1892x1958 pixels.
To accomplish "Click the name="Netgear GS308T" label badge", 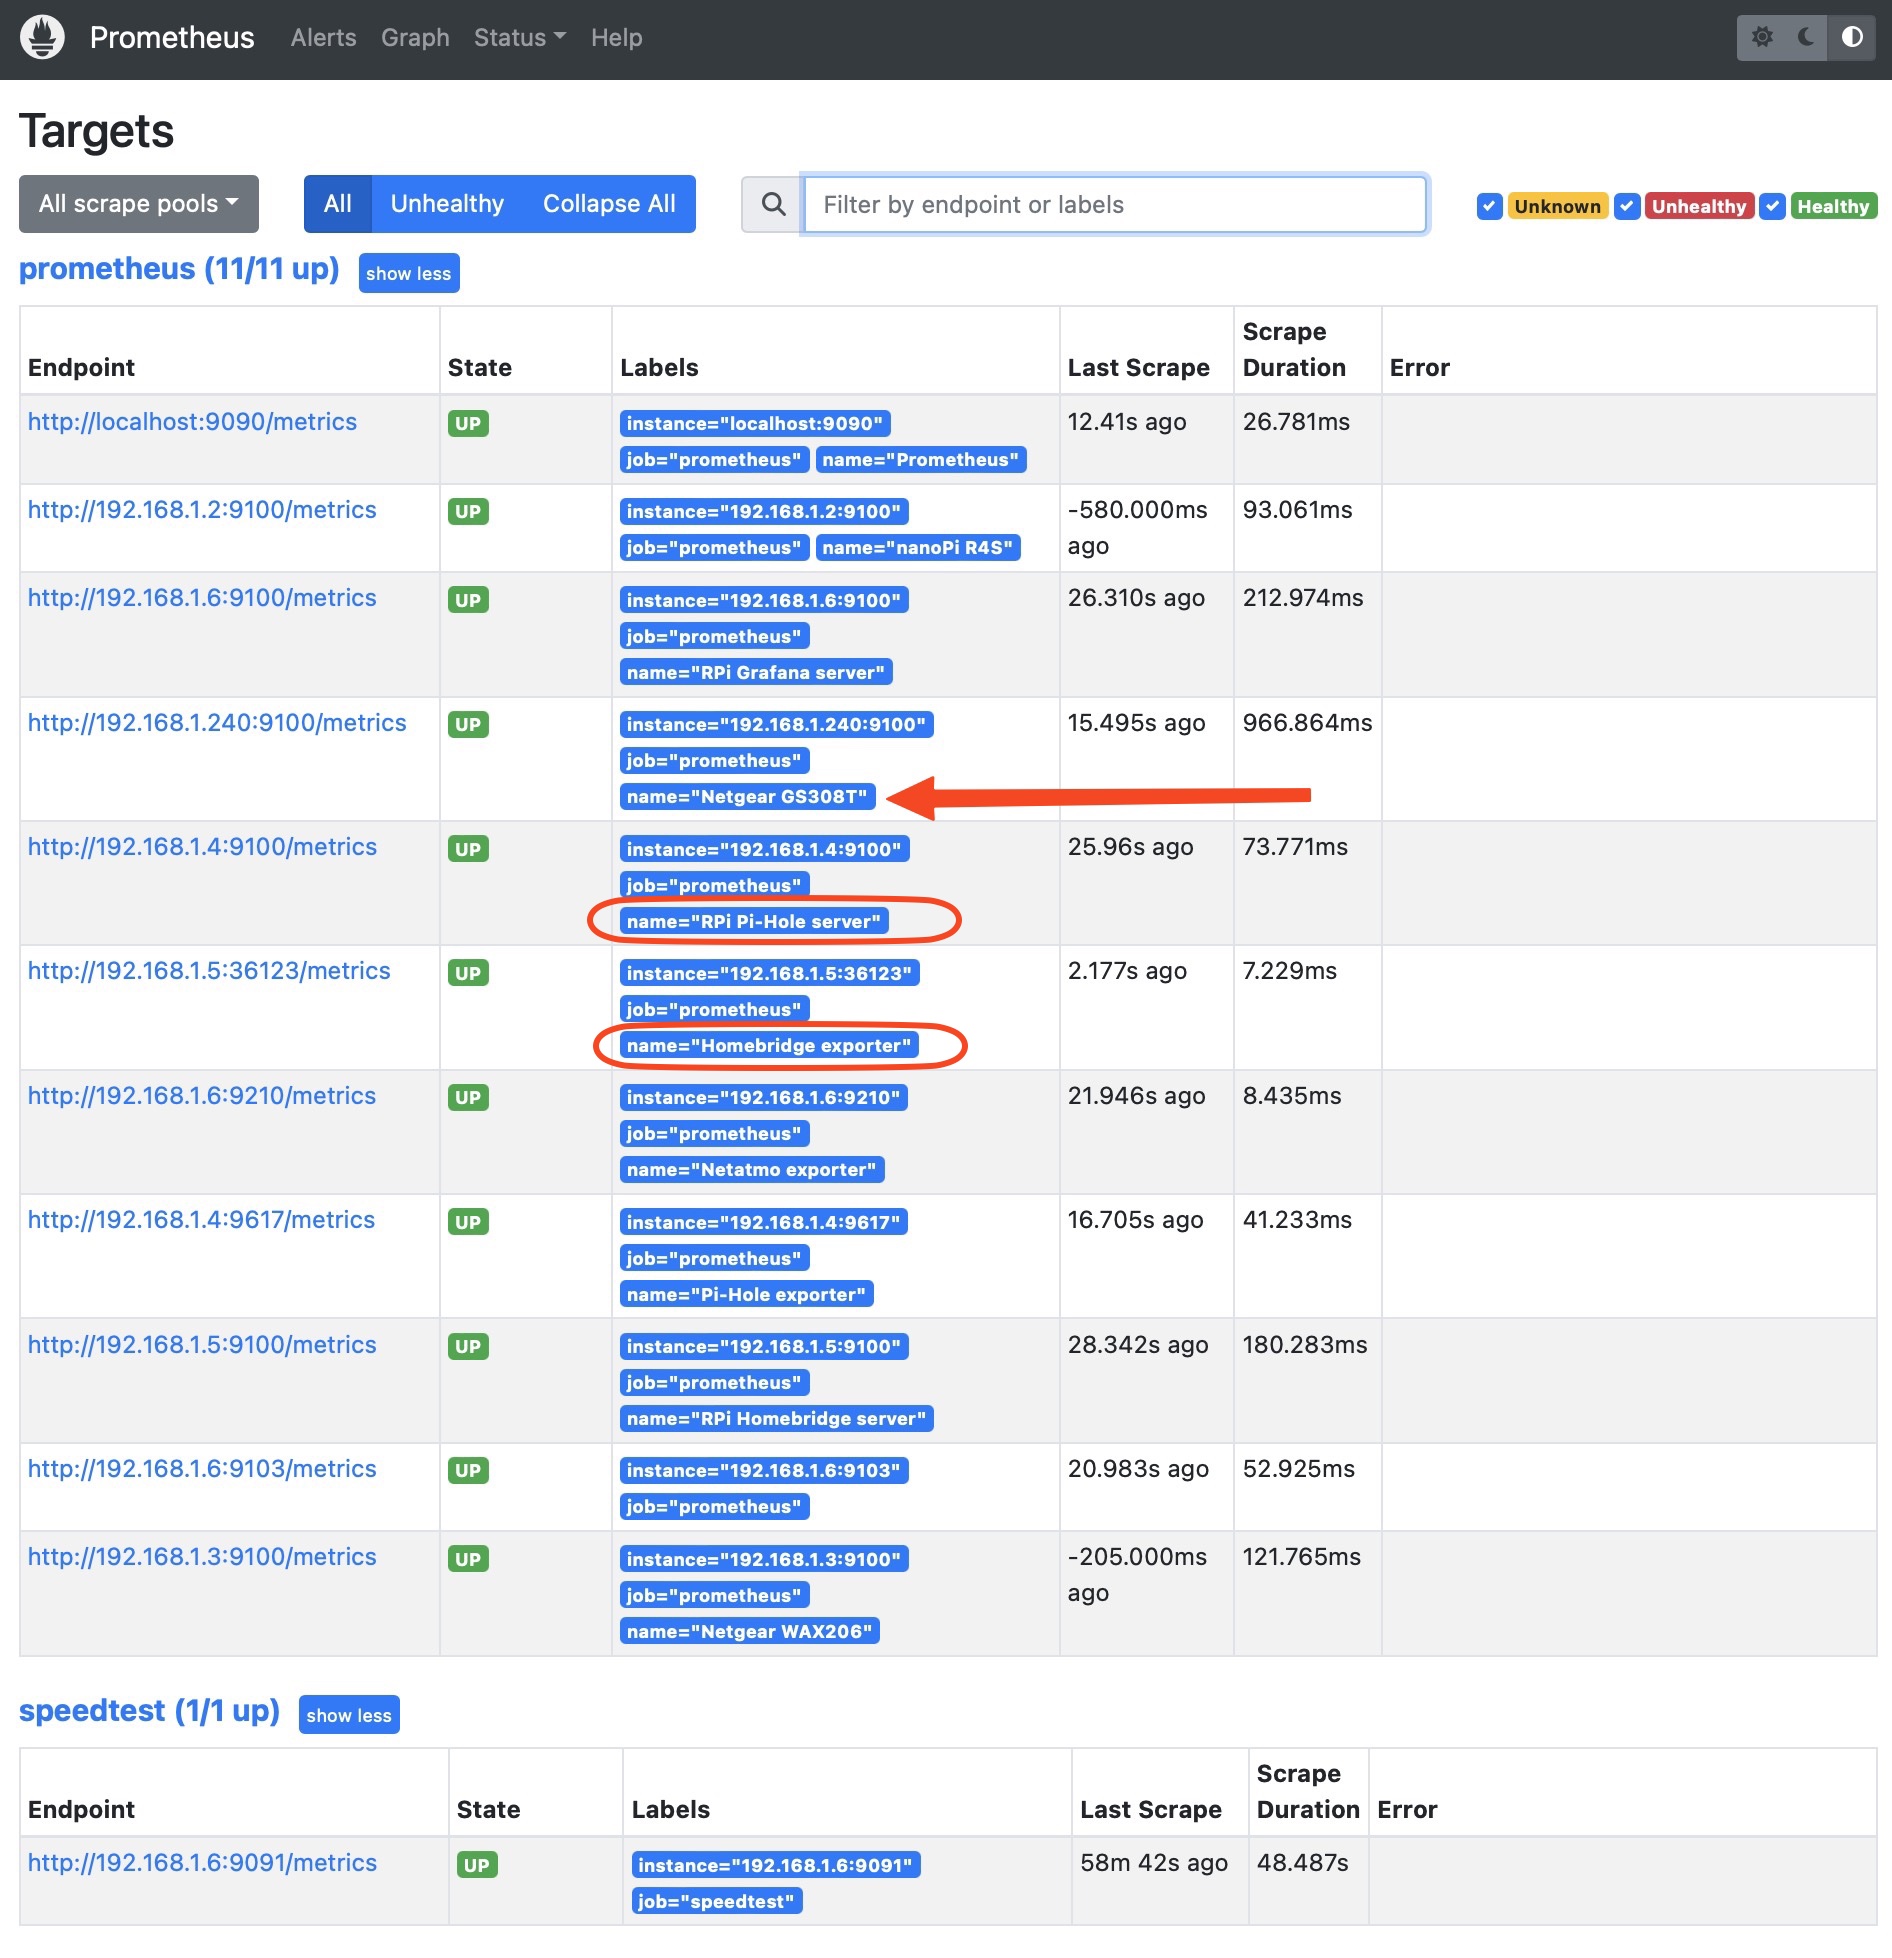I will click(747, 797).
